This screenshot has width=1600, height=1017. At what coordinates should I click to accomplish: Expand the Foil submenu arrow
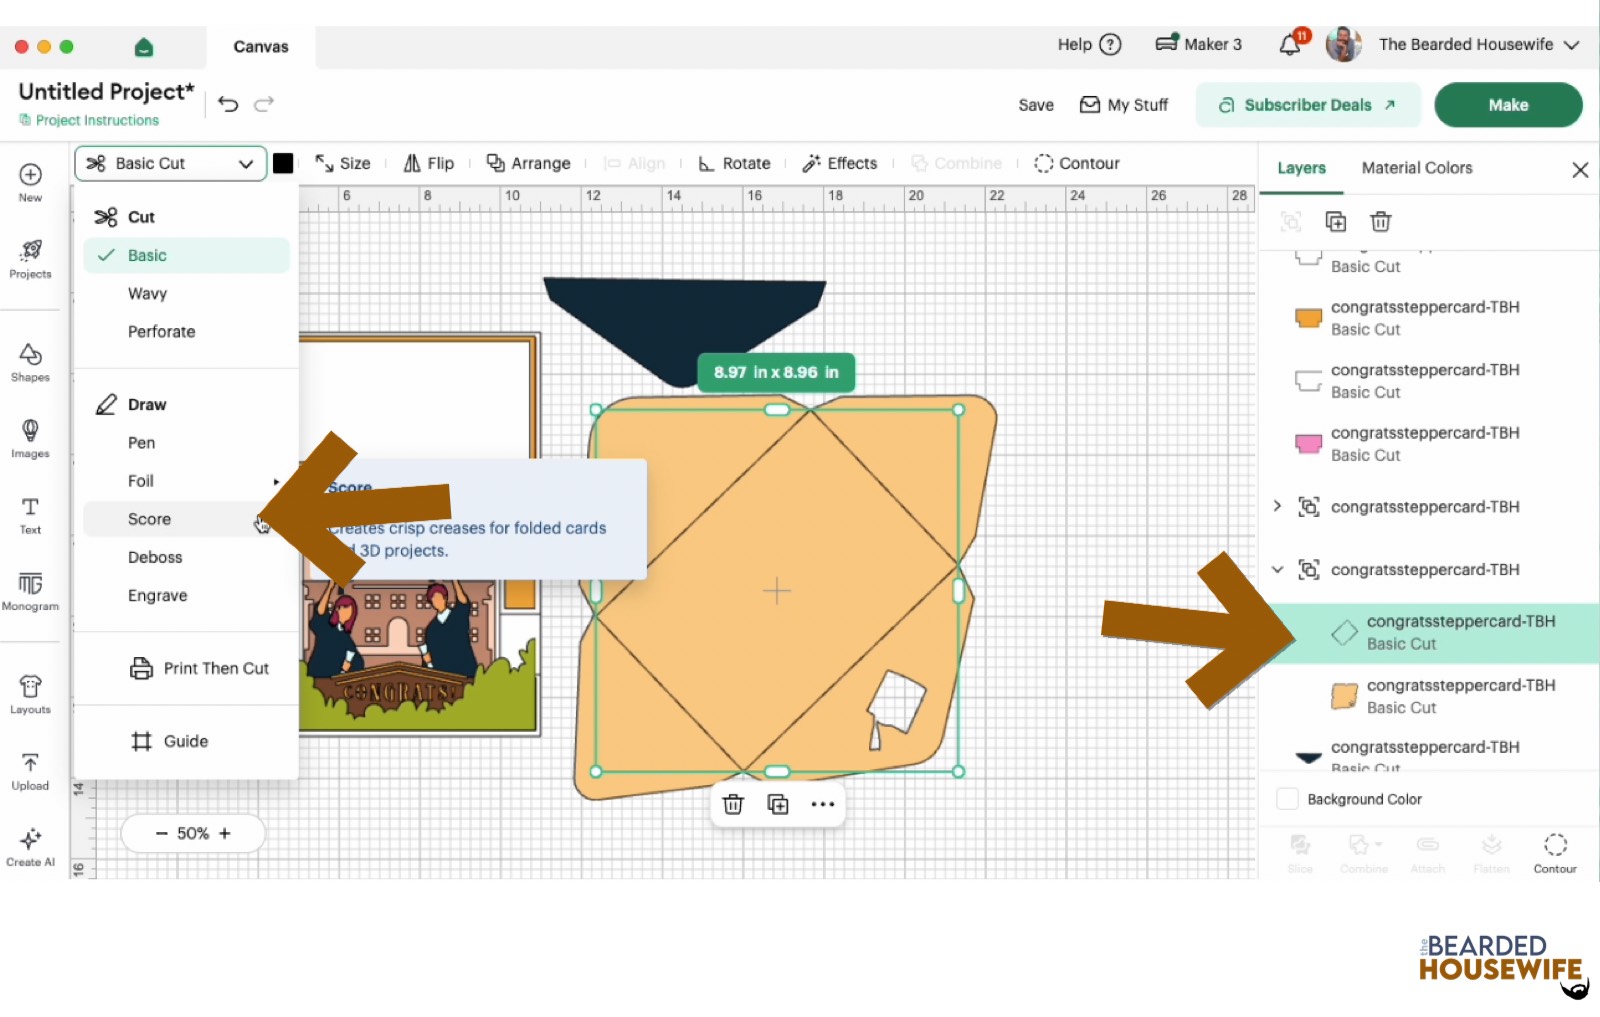point(276,481)
